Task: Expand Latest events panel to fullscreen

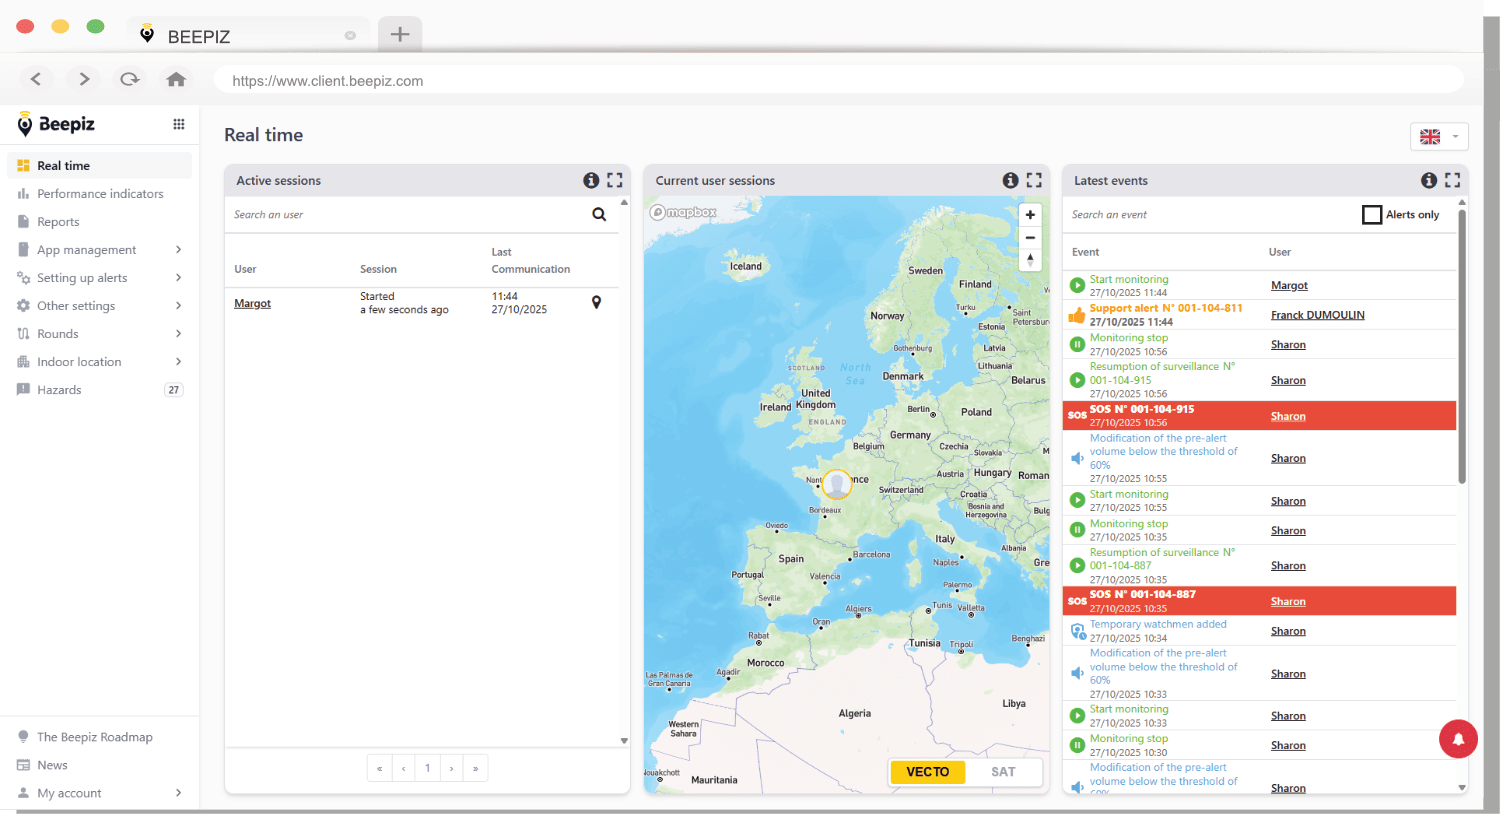Action: pos(1453,180)
